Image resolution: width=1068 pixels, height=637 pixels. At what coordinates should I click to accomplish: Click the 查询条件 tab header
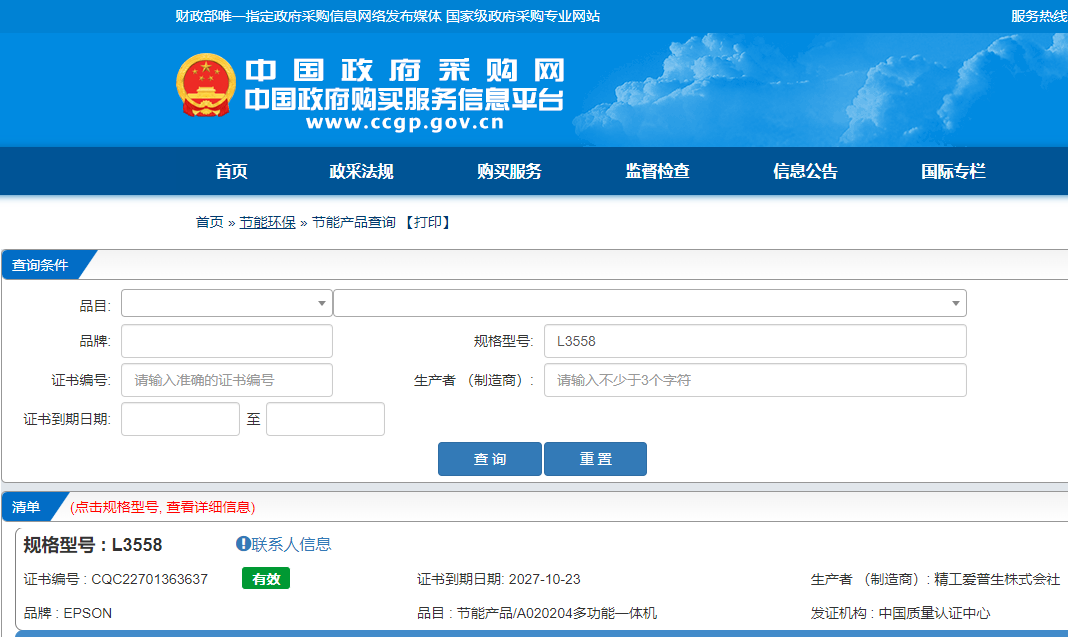pos(42,265)
